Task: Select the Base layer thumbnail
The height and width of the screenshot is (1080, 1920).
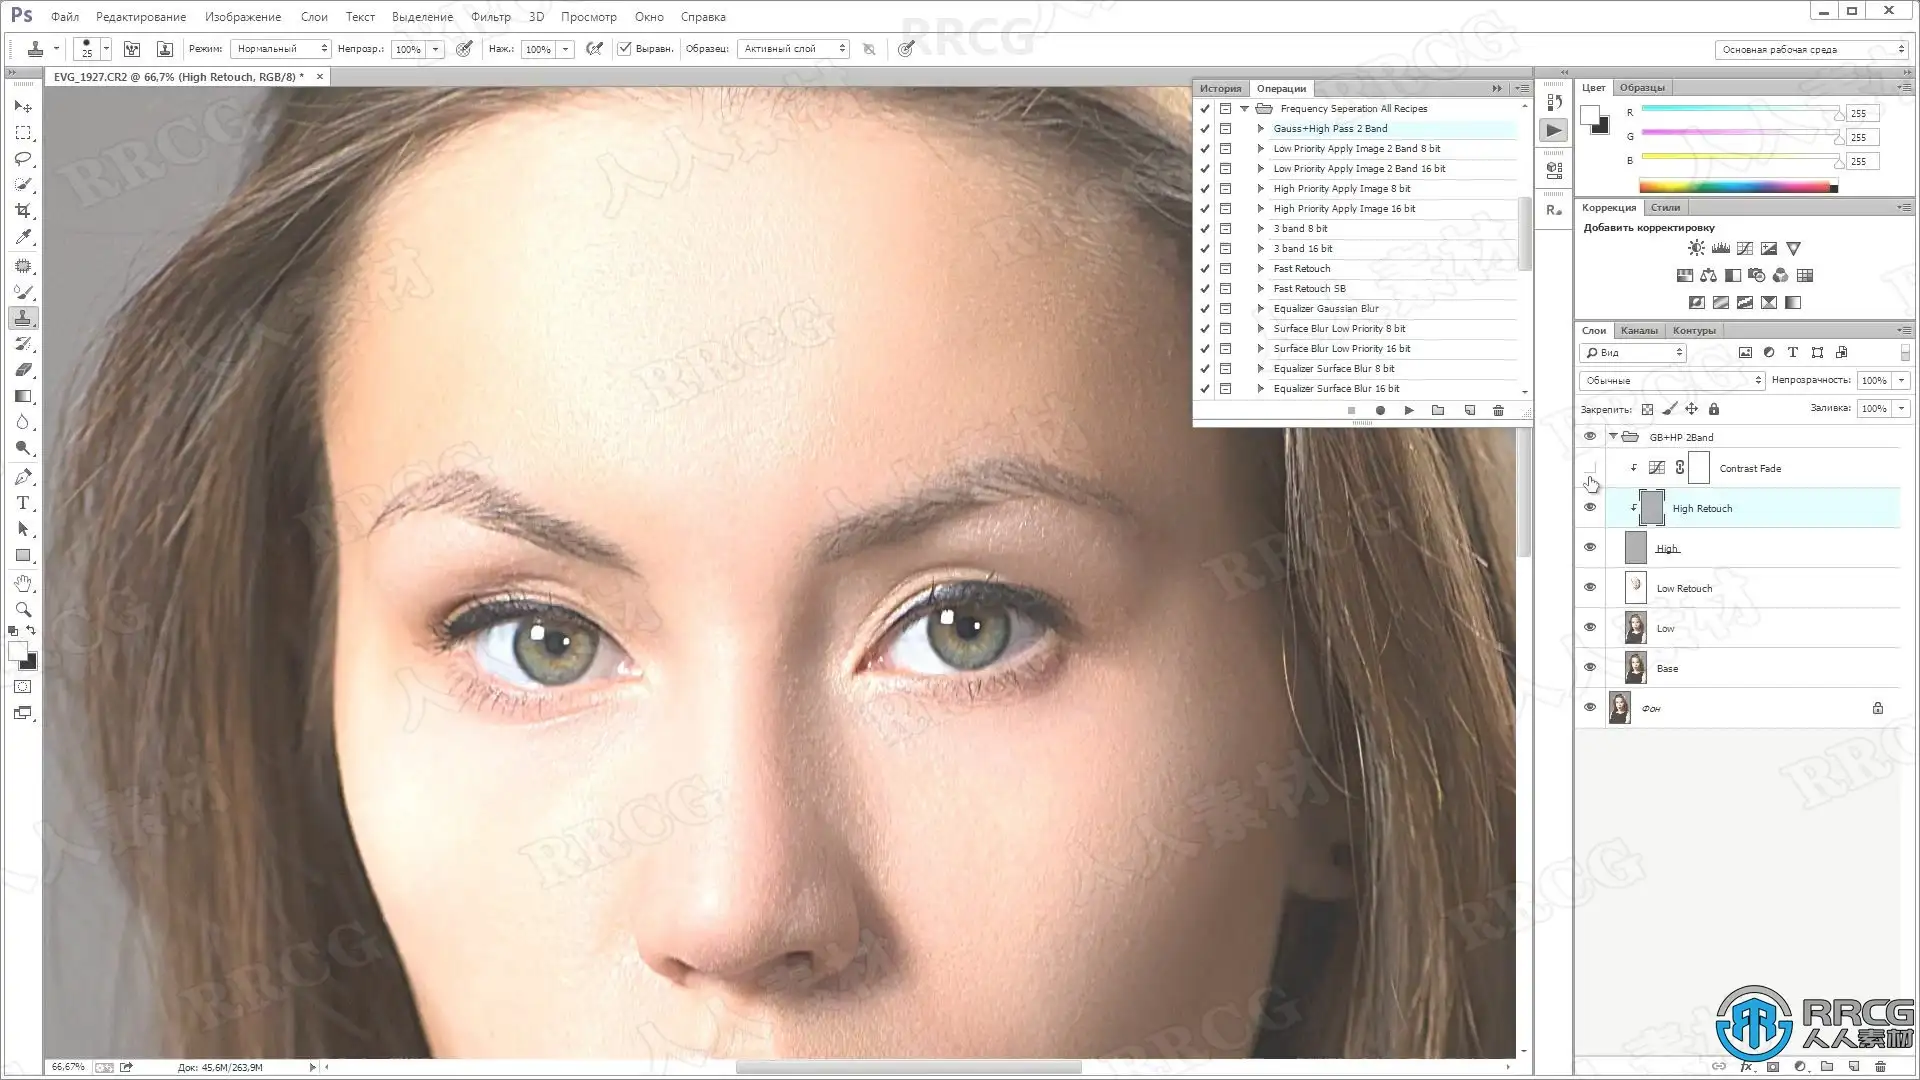Action: coord(1635,668)
